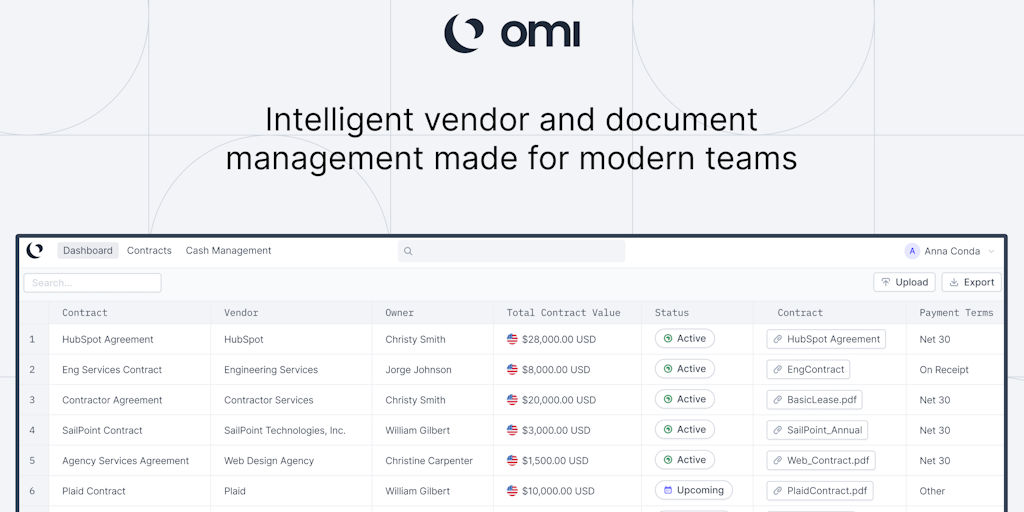Focus the top global search field
The width and height of the screenshot is (1024, 512).
pos(511,251)
